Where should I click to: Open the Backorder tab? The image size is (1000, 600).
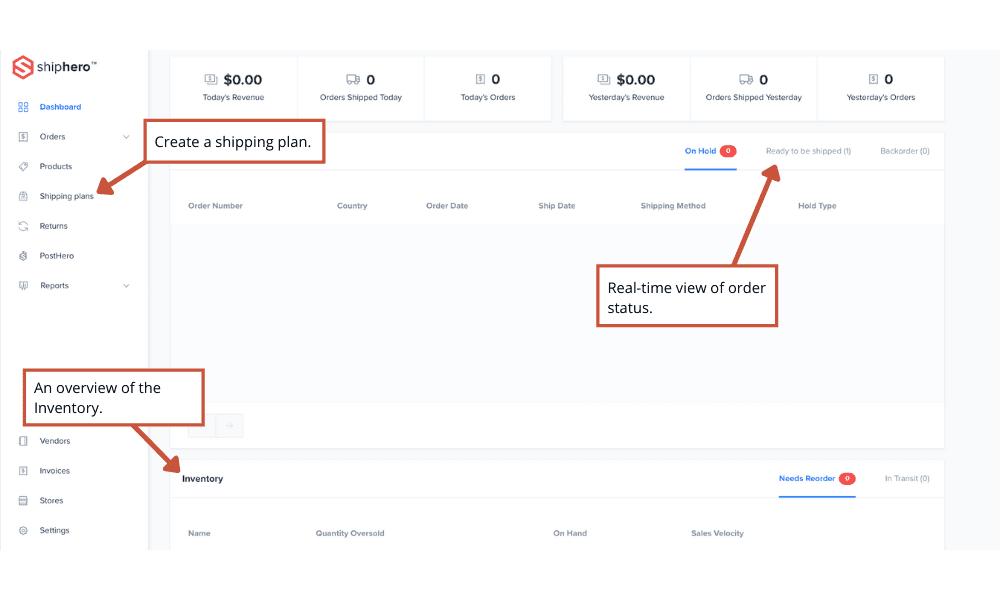[x=904, y=151]
